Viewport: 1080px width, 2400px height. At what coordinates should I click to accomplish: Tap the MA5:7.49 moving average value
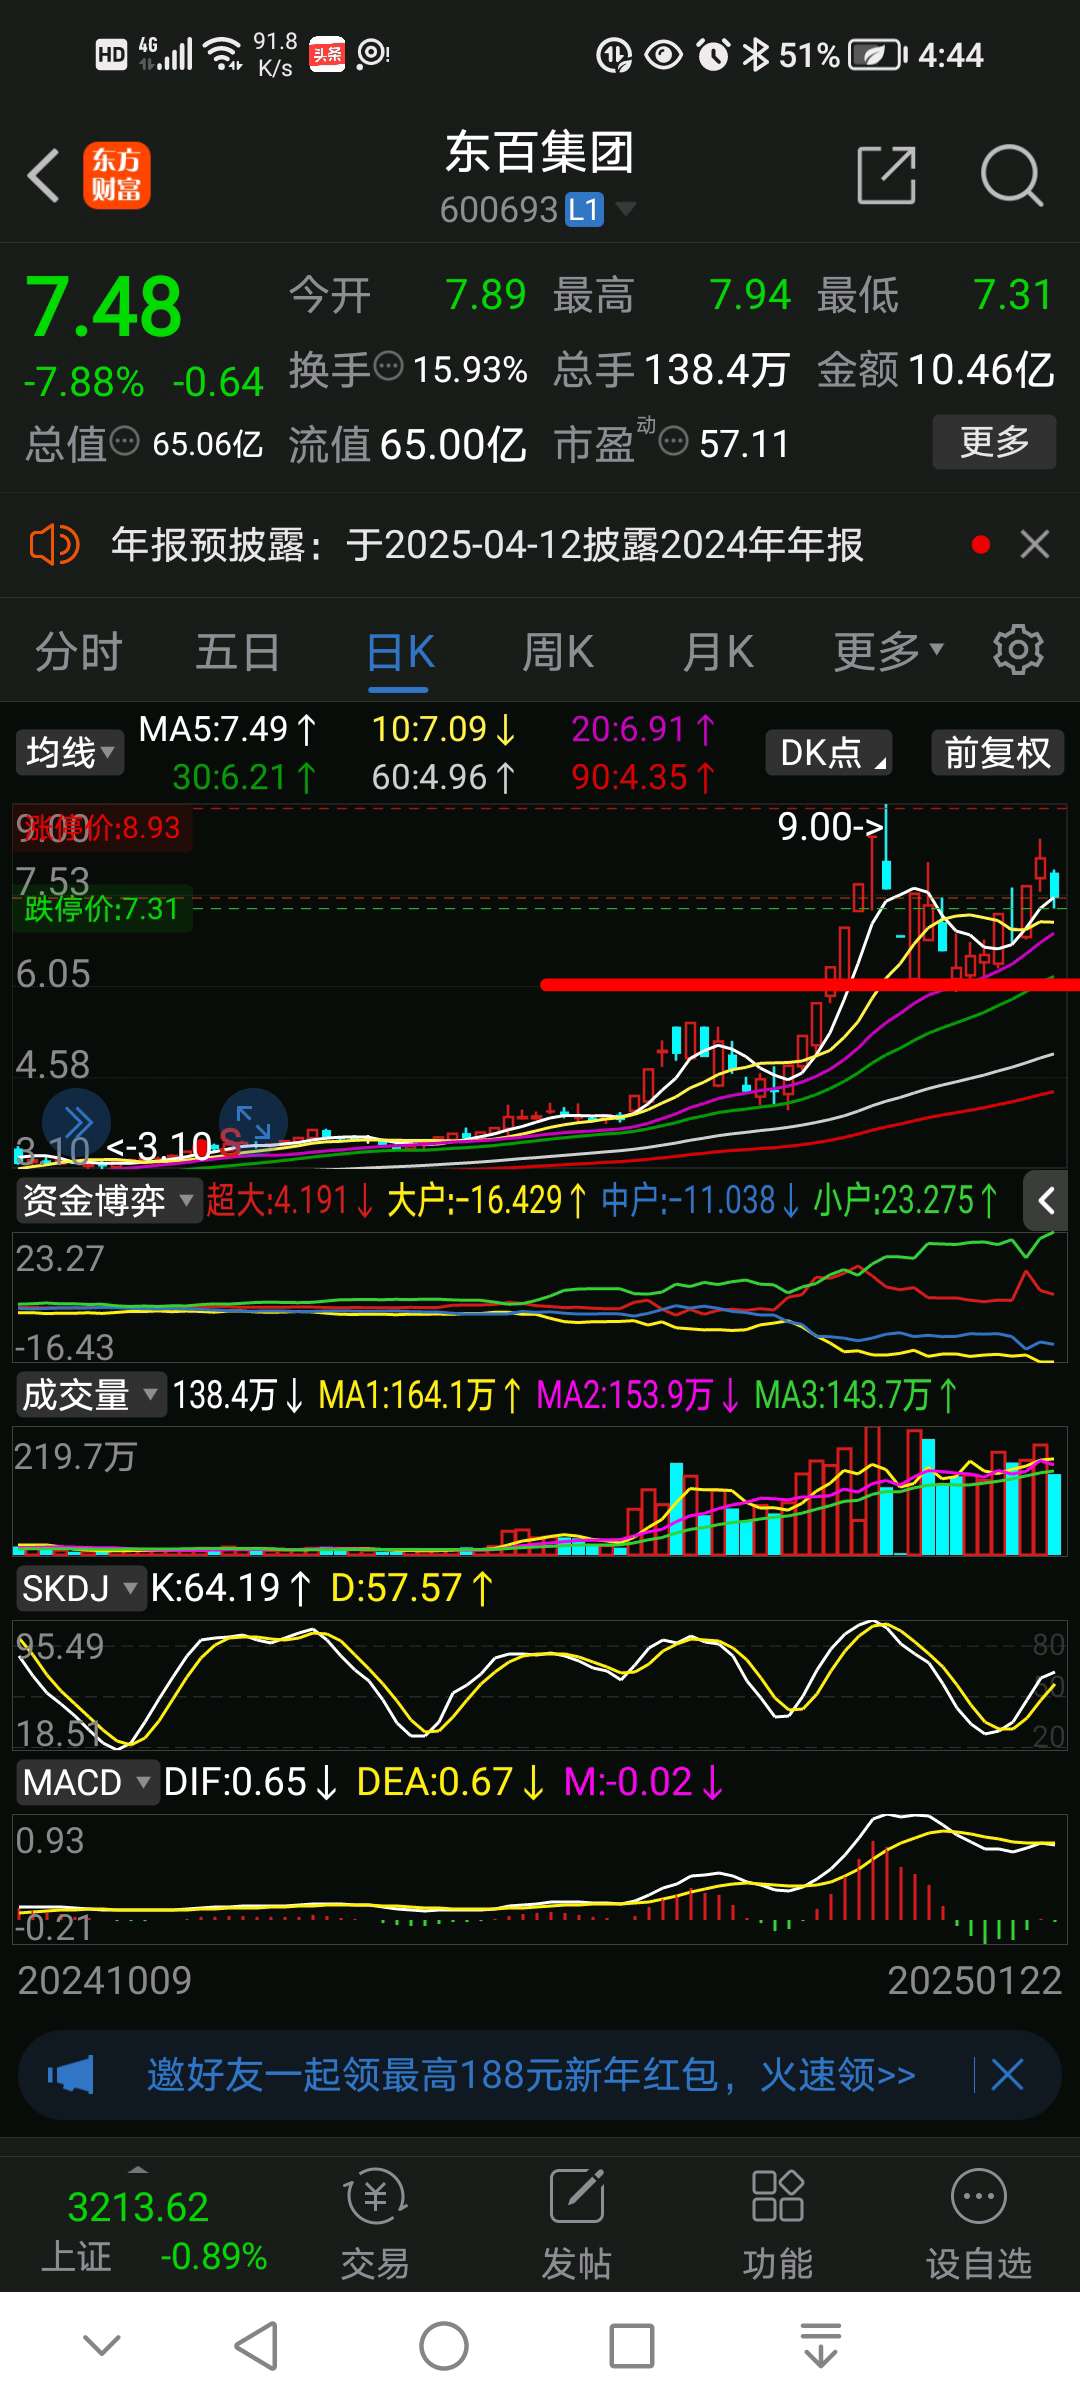click(228, 729)
